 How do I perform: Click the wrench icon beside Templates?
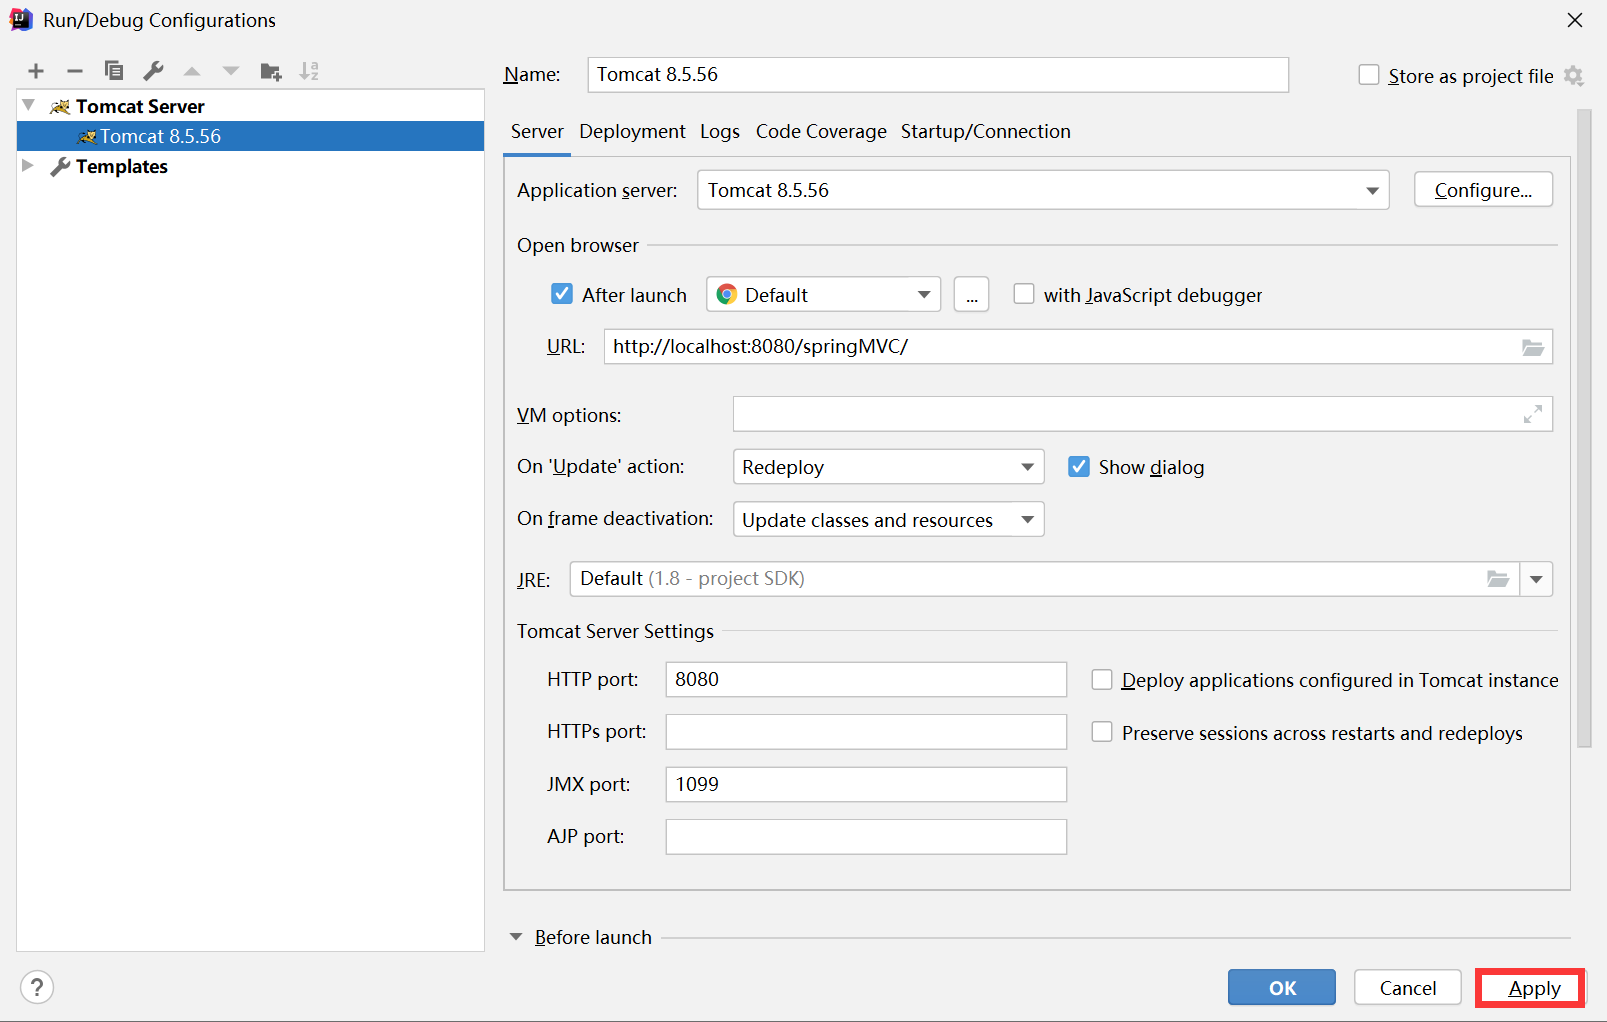point(60,167)
